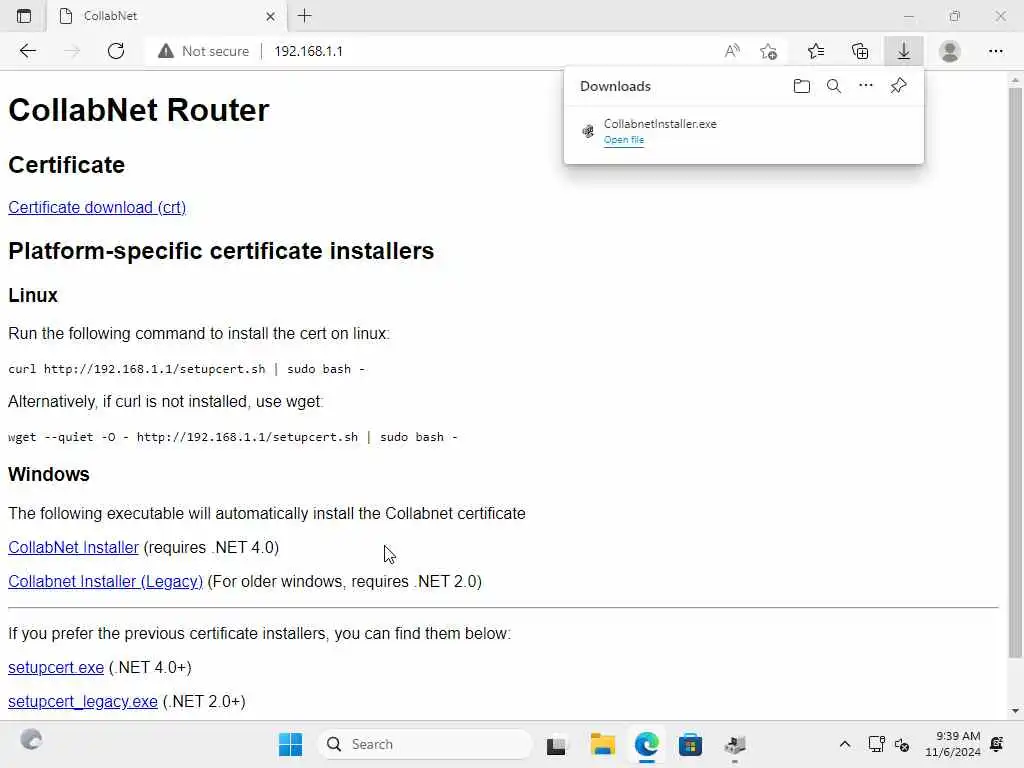Open tab actions menu icon
The width and height of the screenshot is (1024, 768).
24,16
